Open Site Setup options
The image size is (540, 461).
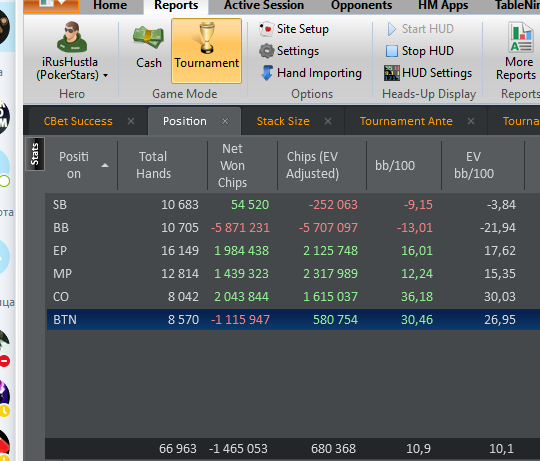tap(294, 29)
